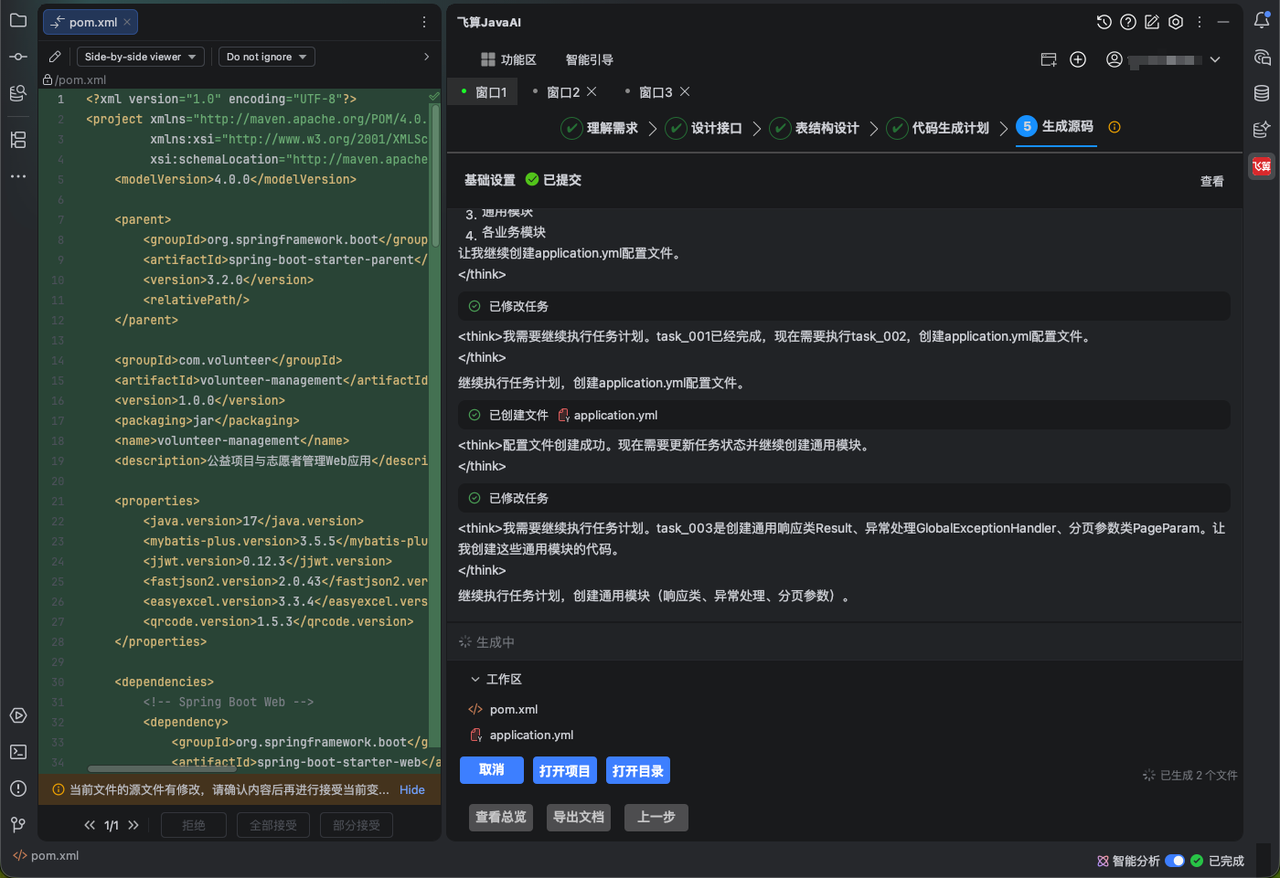
Task: Open the Terminal tool window
Action: [x=18, y=752]
